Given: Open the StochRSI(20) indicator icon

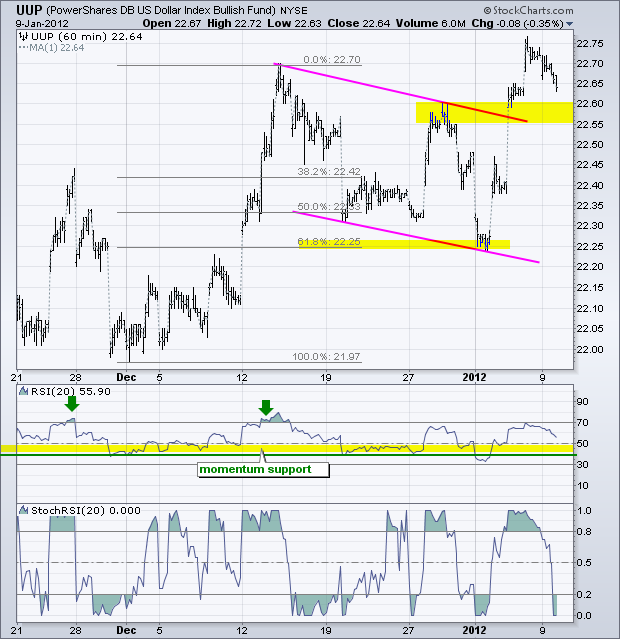Looking at the screenshot, I should coord(24,510).
